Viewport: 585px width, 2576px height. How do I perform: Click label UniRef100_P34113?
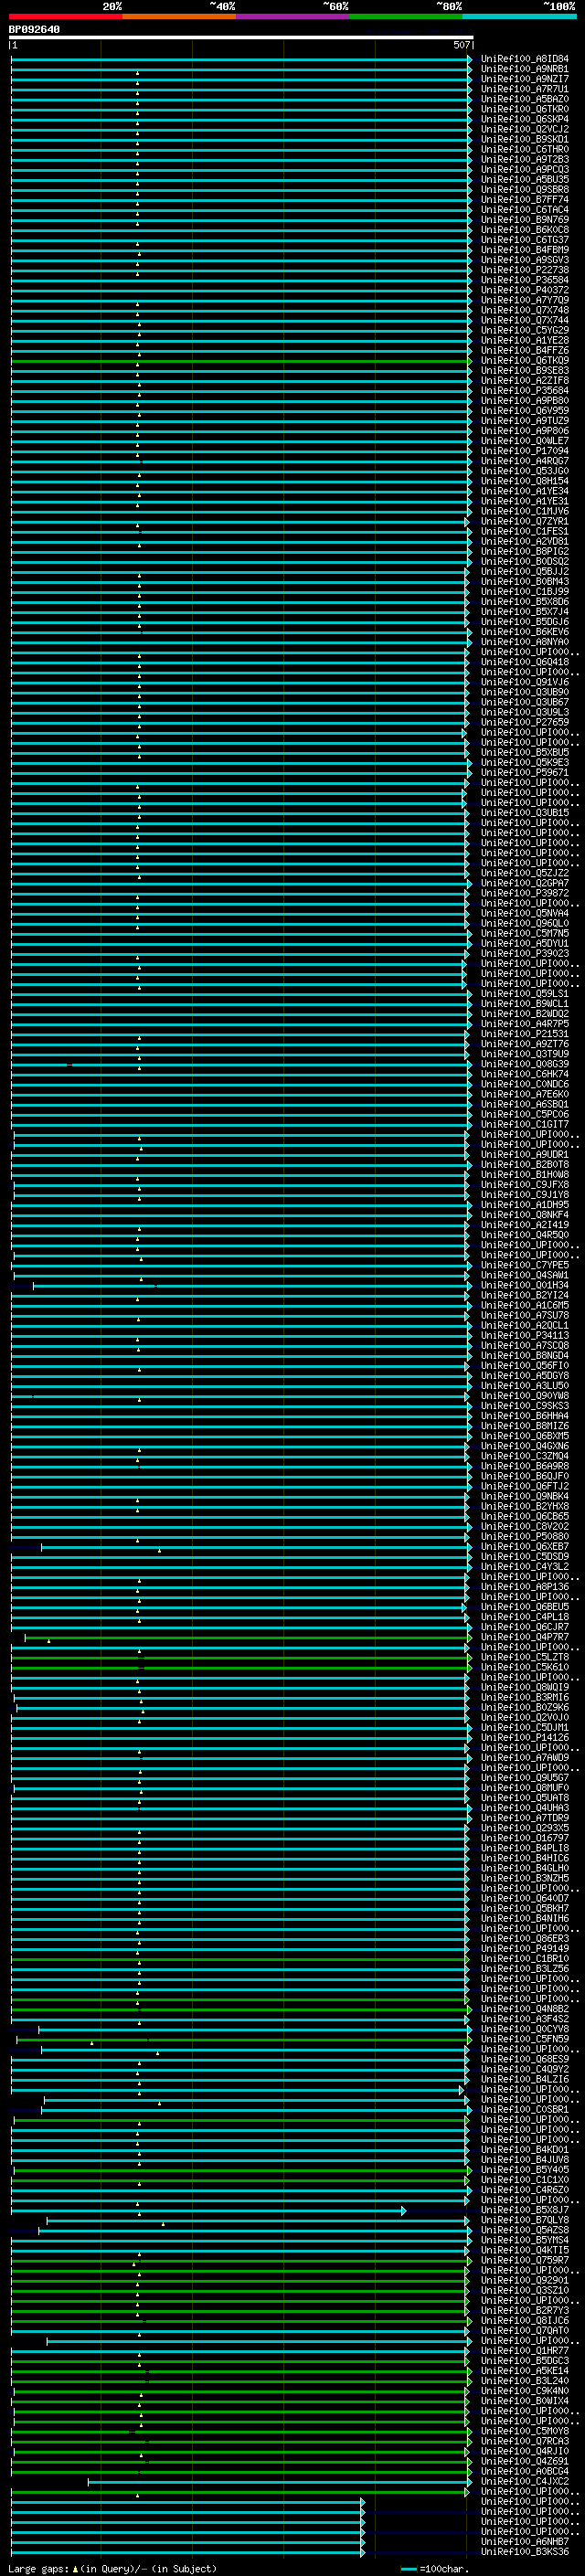coord(525,1336)
